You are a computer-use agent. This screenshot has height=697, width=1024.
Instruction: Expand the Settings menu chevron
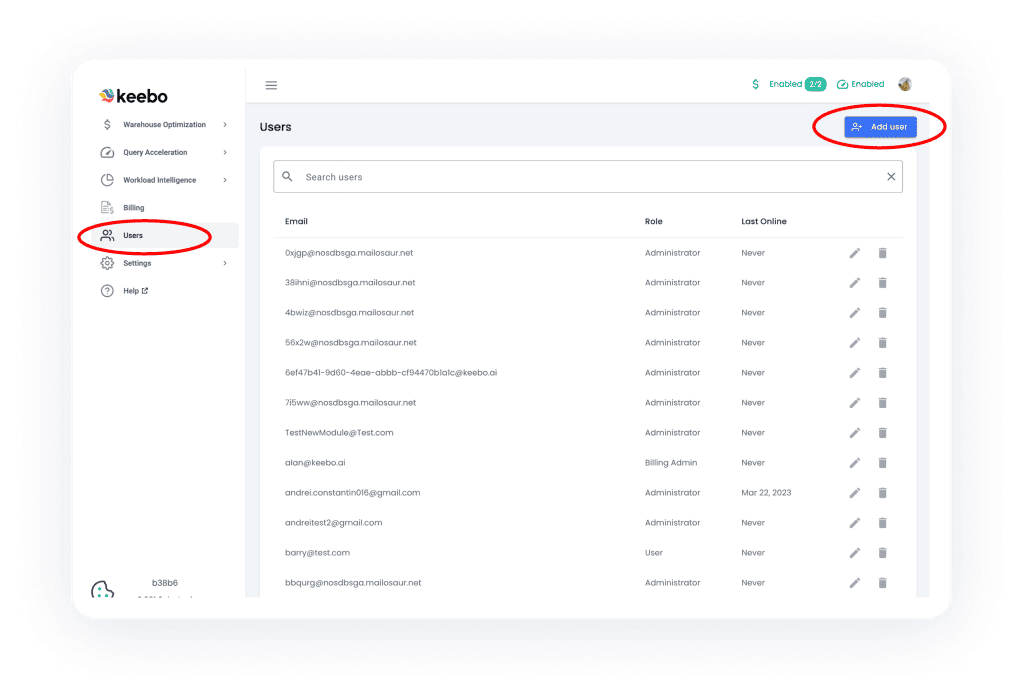225,264
